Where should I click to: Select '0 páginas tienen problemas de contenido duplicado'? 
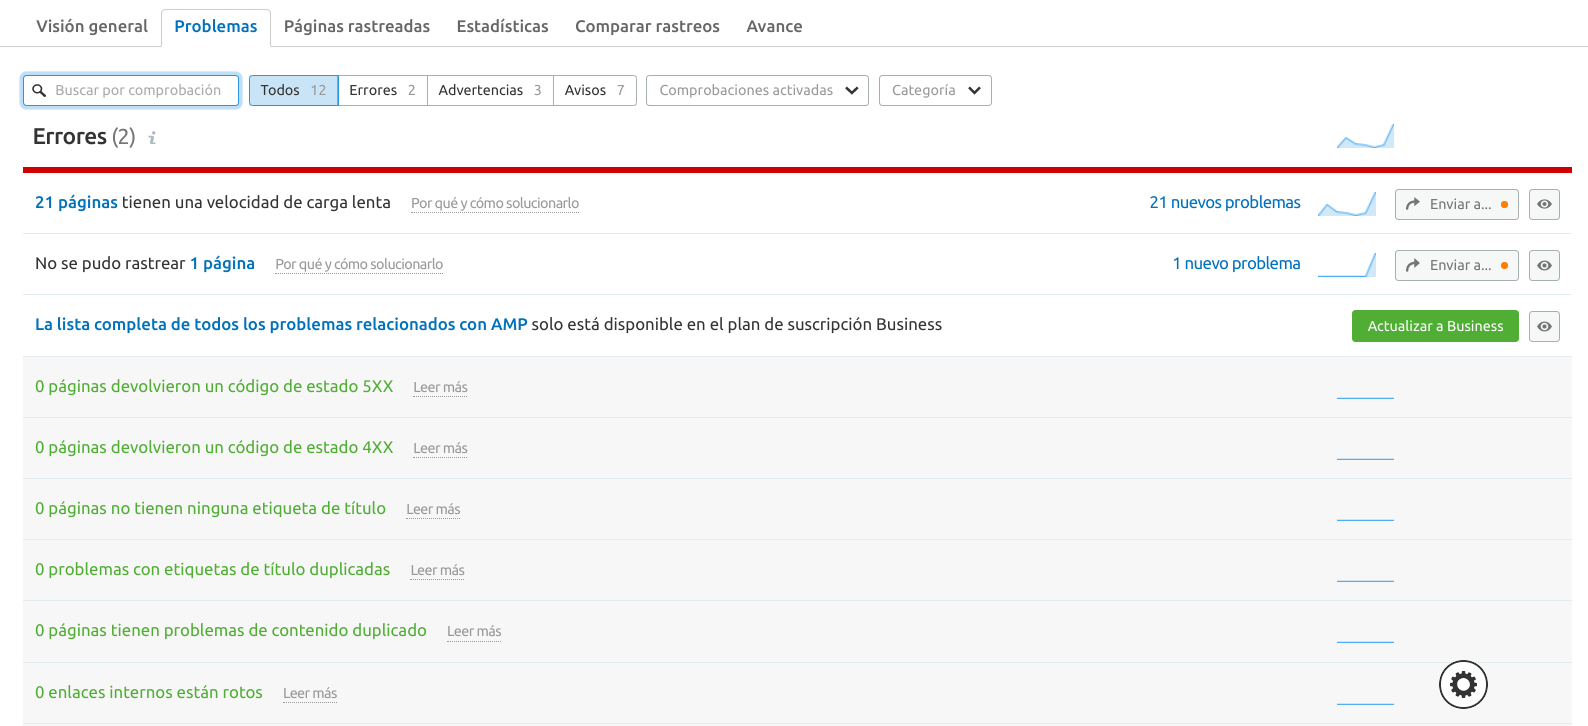[x=231, y=630]
